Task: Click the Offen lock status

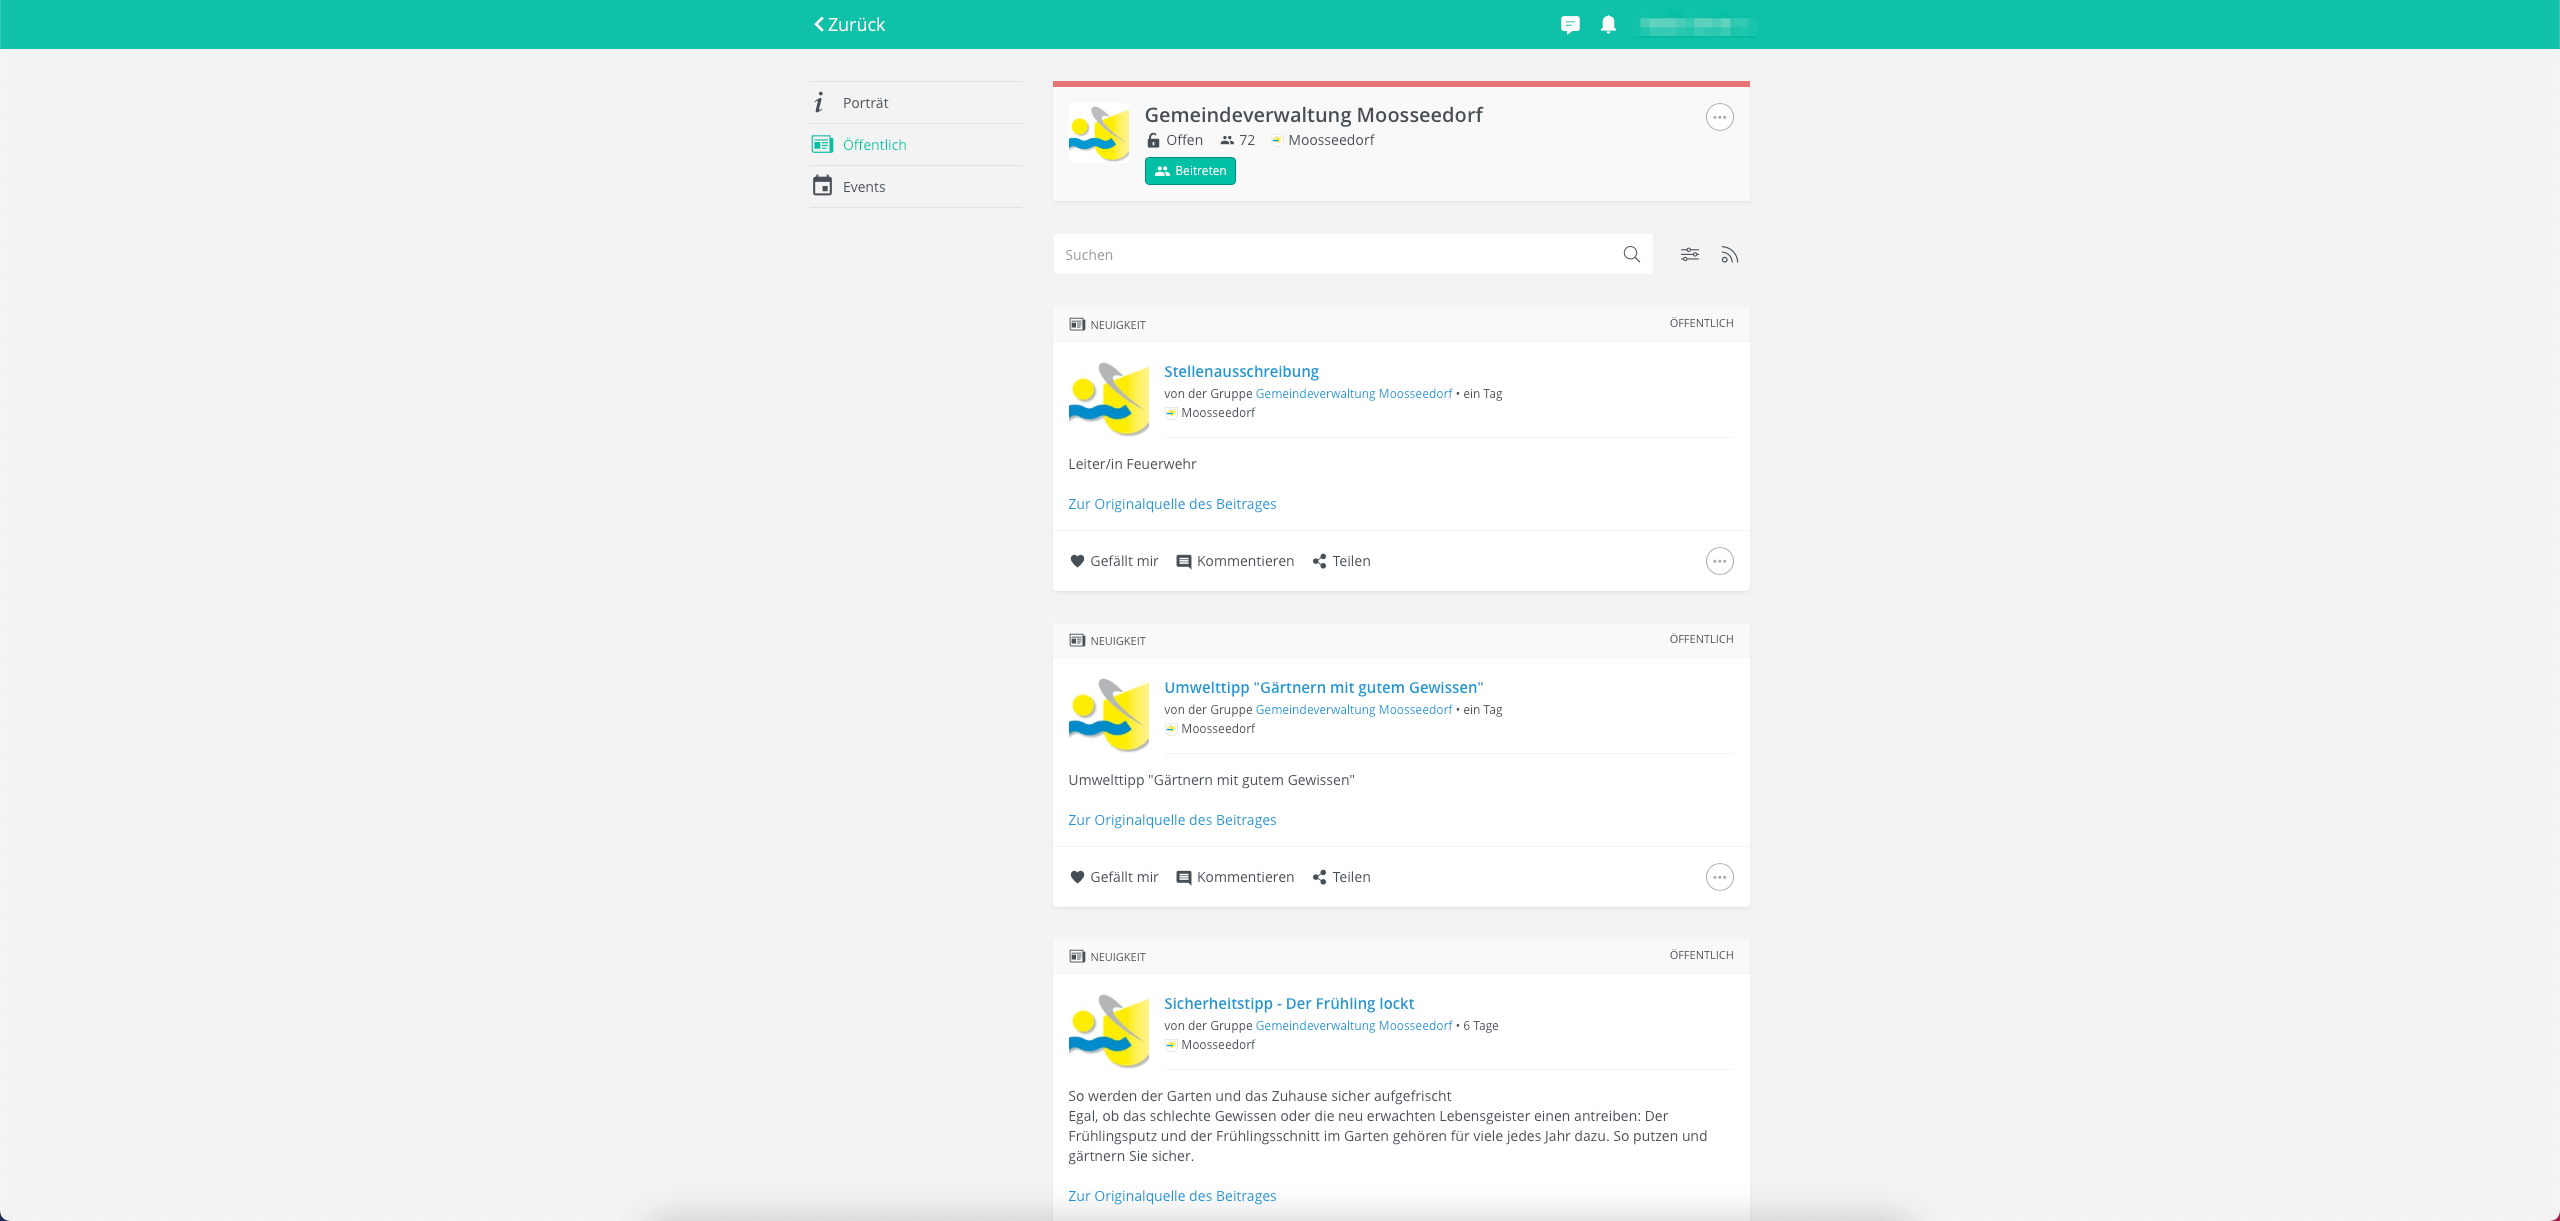Action: pyautogui.click(x=1174, y=140)
